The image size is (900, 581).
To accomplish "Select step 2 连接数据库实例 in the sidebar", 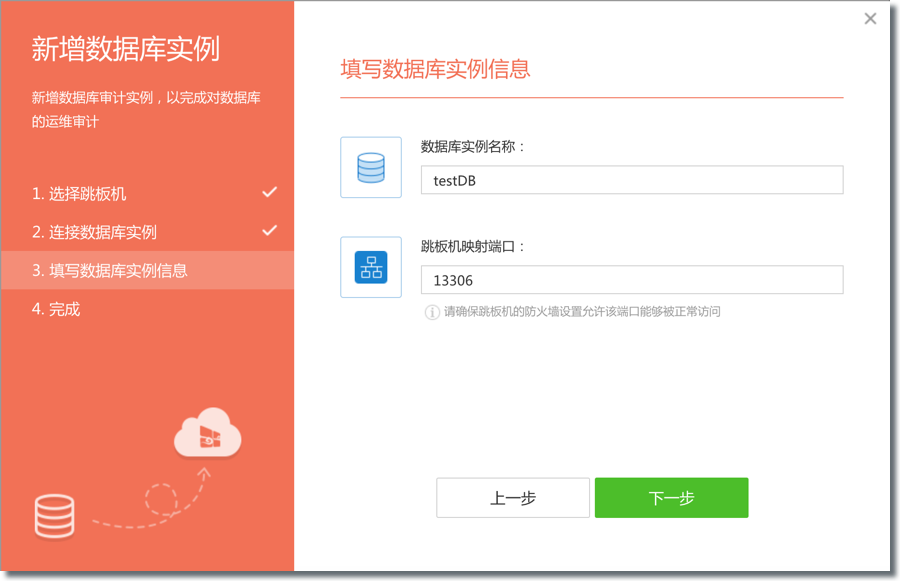I will coord(95,231).
